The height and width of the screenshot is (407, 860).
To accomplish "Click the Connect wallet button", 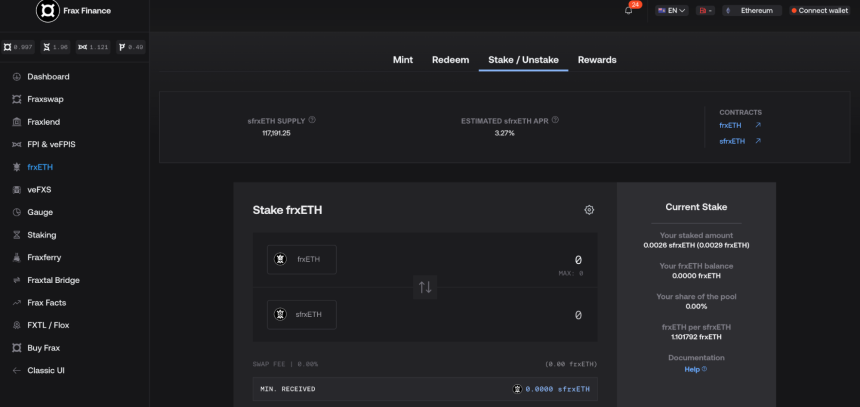I will (819, 10).
